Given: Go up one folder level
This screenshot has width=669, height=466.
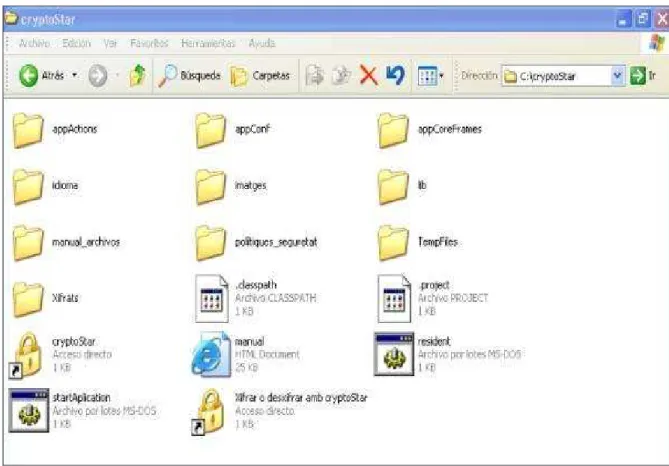Looking at the screenshot, I should tap(137, 76).
